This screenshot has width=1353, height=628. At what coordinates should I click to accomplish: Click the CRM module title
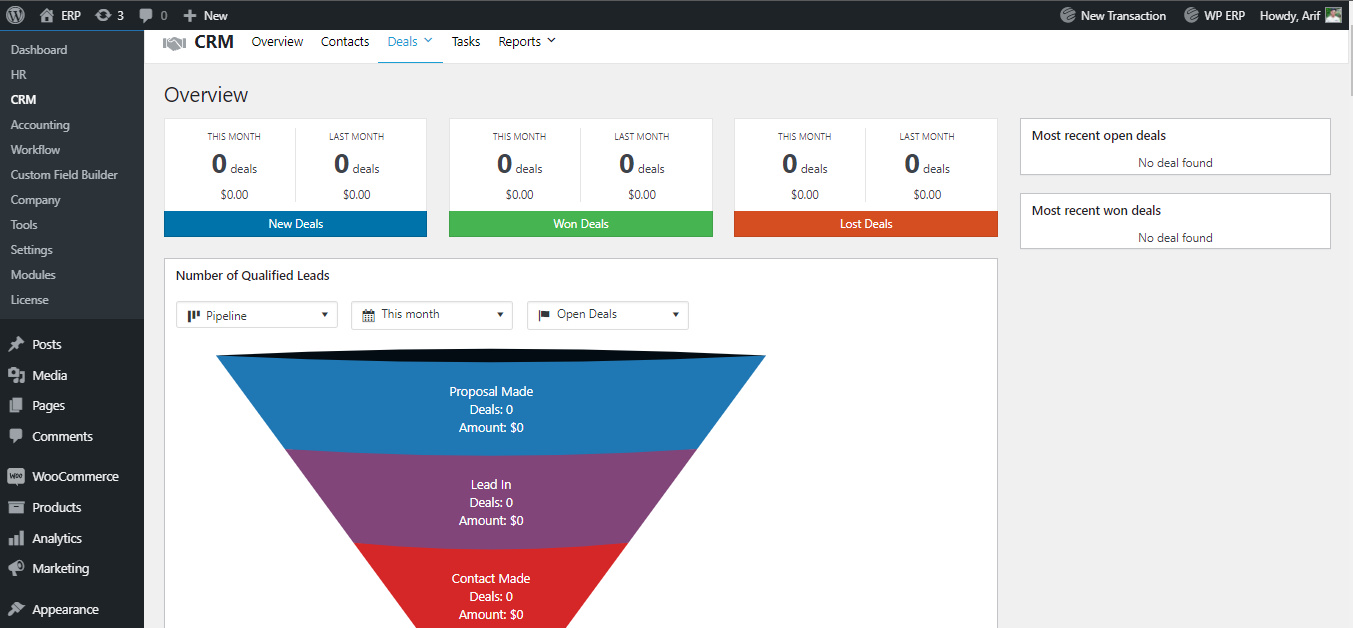click(214, 42)
